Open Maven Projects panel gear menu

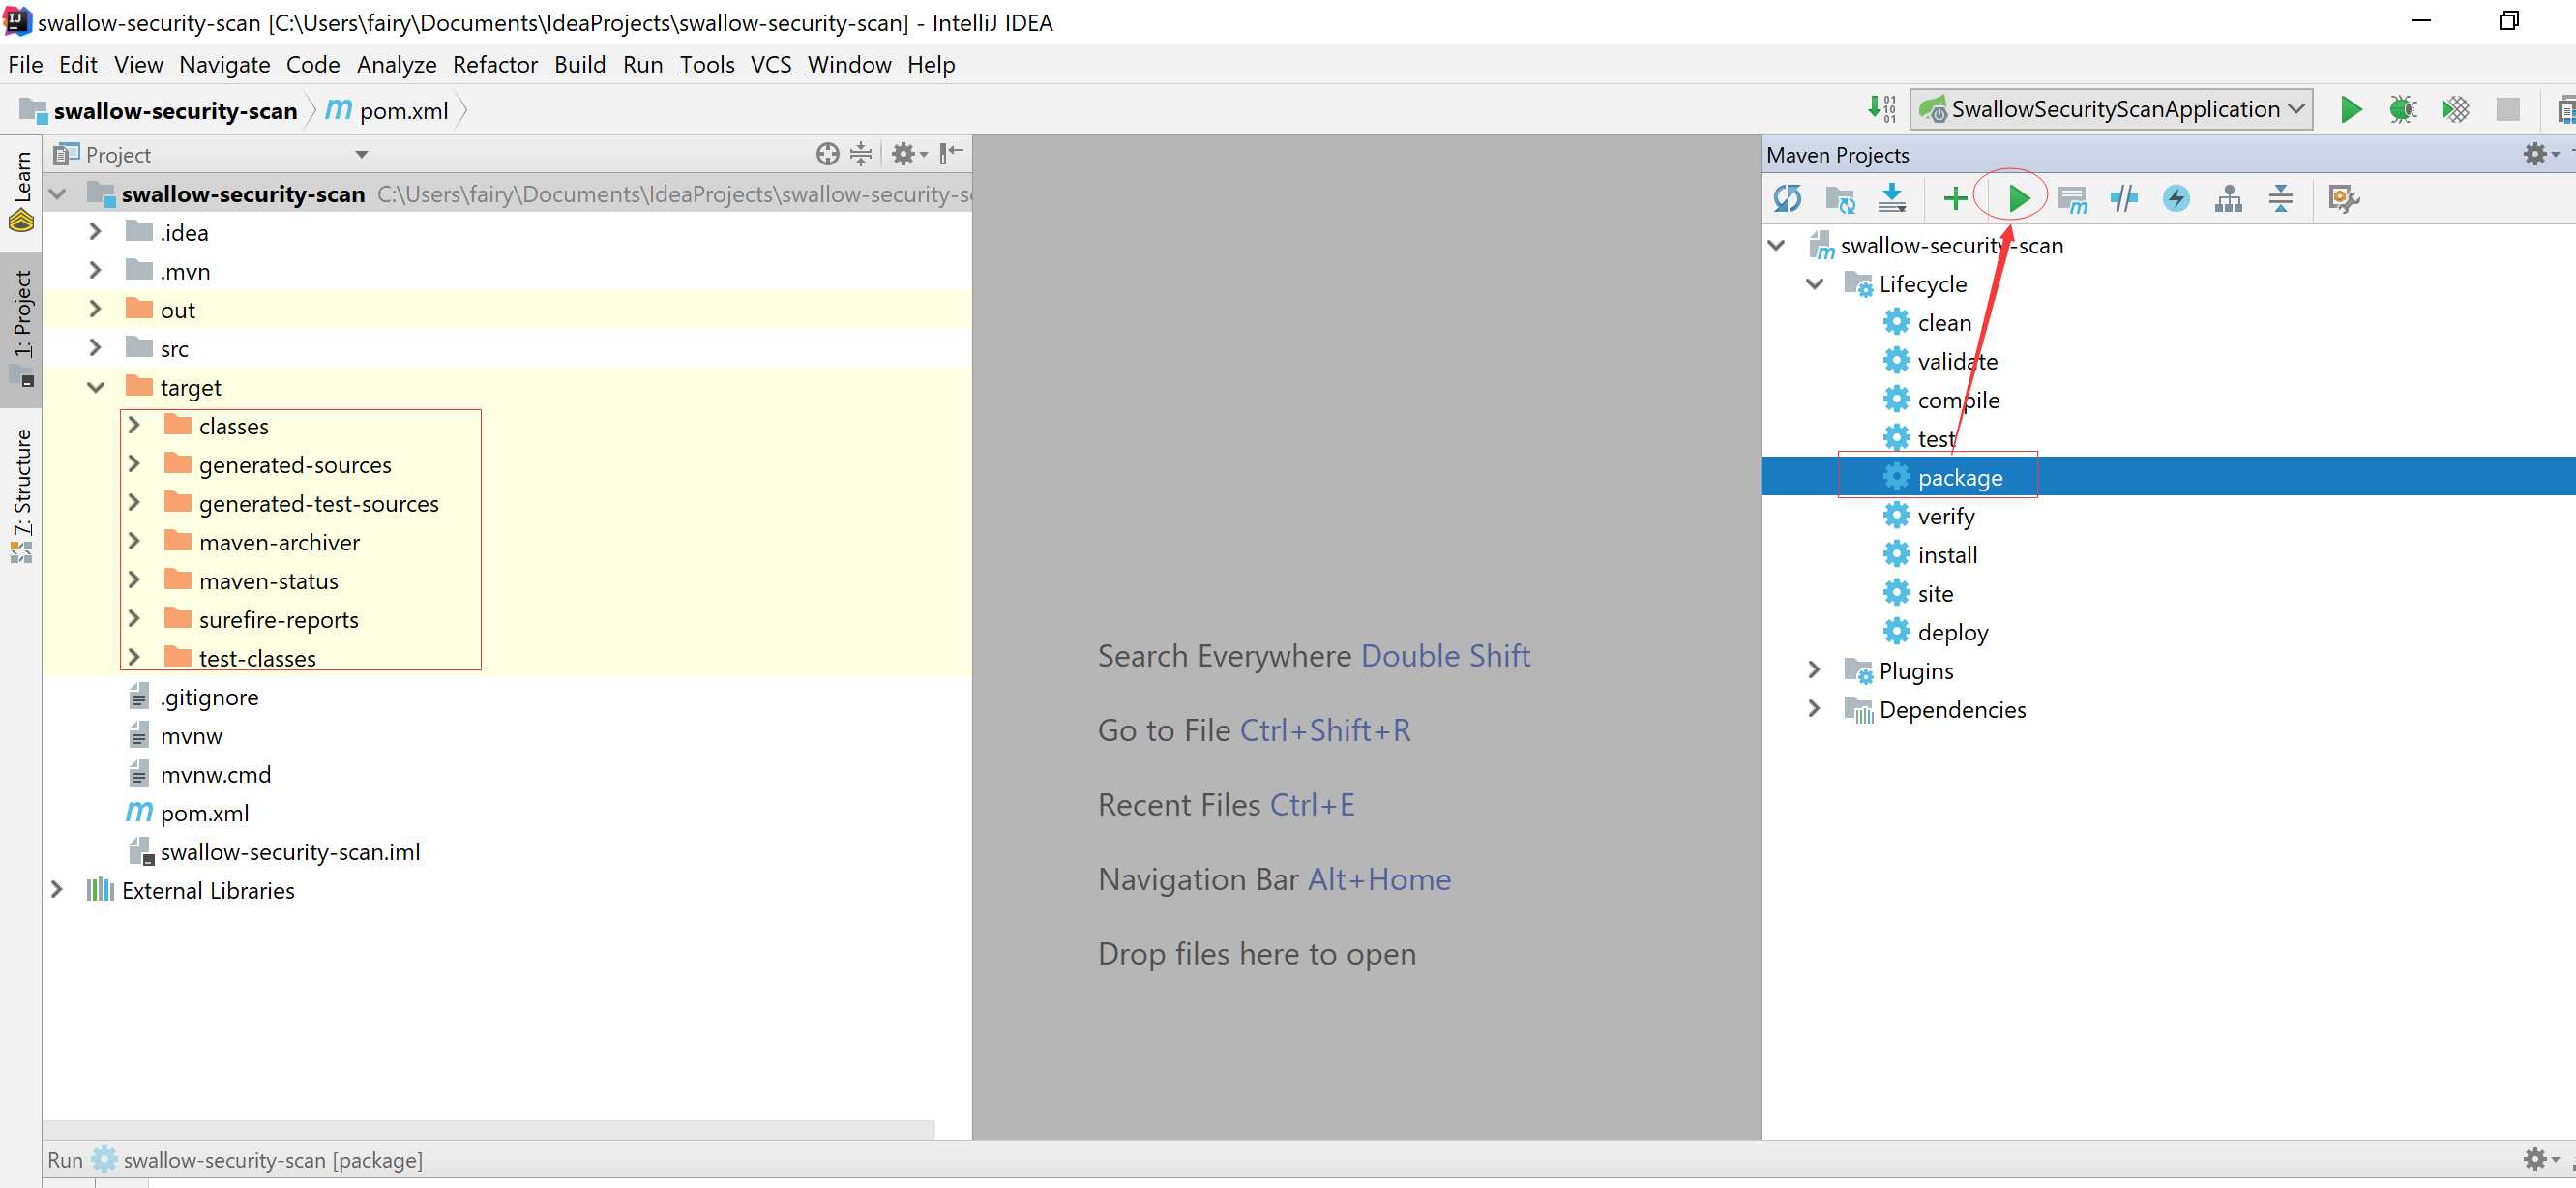(2539, 154)
